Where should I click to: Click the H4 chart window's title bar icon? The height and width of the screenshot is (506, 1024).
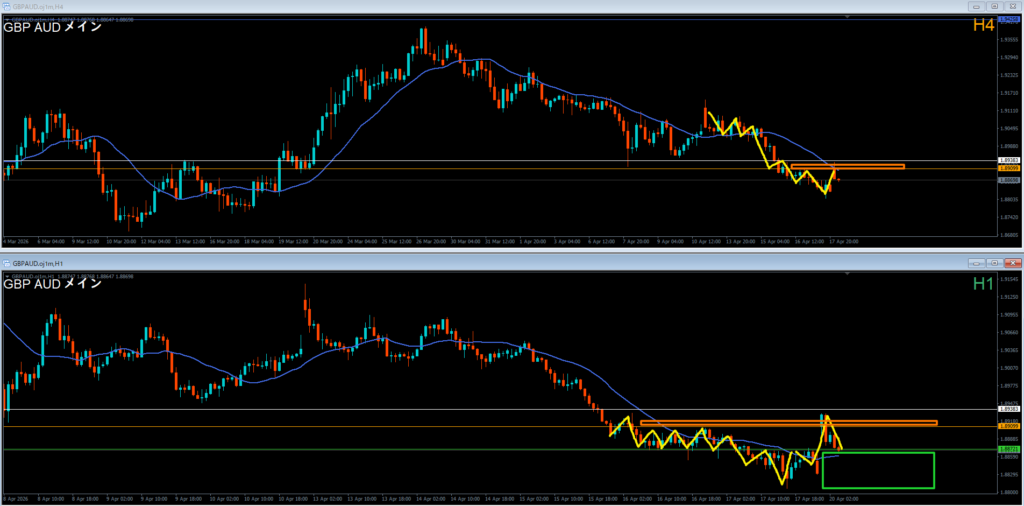pyautogui.click(x=6, y=6)
